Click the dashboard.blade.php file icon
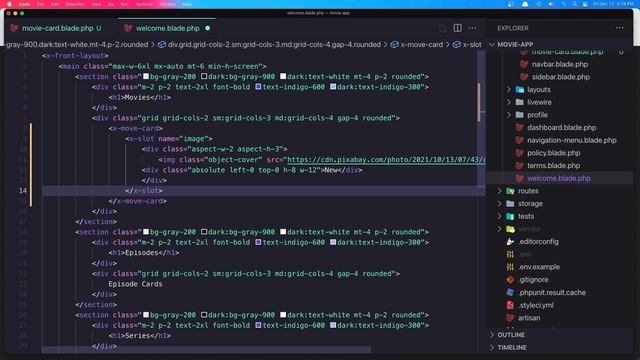The image size is (640, 360). [x=519, y=127]
